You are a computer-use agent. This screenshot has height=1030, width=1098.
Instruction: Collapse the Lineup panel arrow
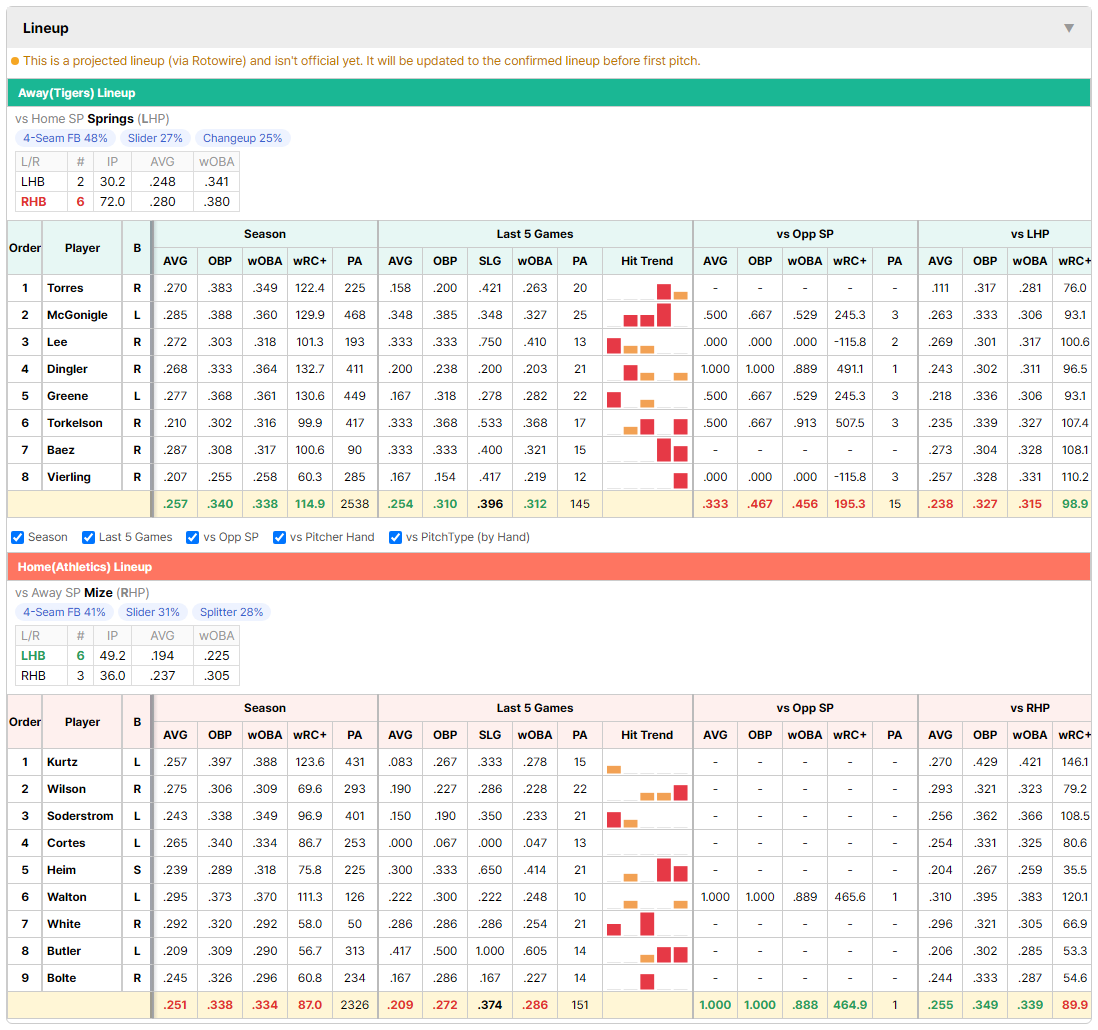coord(1069,28)
